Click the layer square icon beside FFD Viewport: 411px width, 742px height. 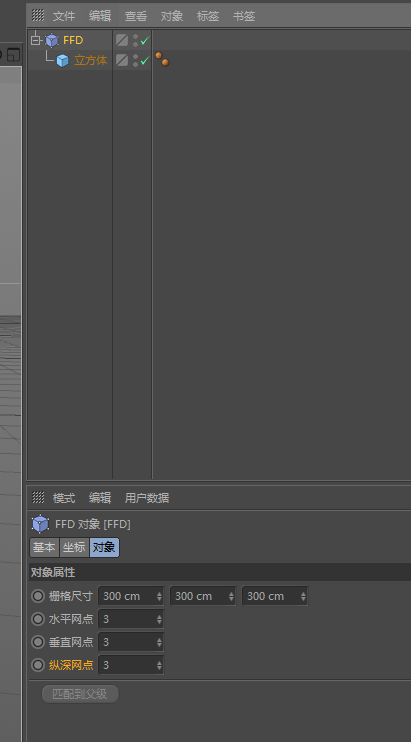(122, 40)
